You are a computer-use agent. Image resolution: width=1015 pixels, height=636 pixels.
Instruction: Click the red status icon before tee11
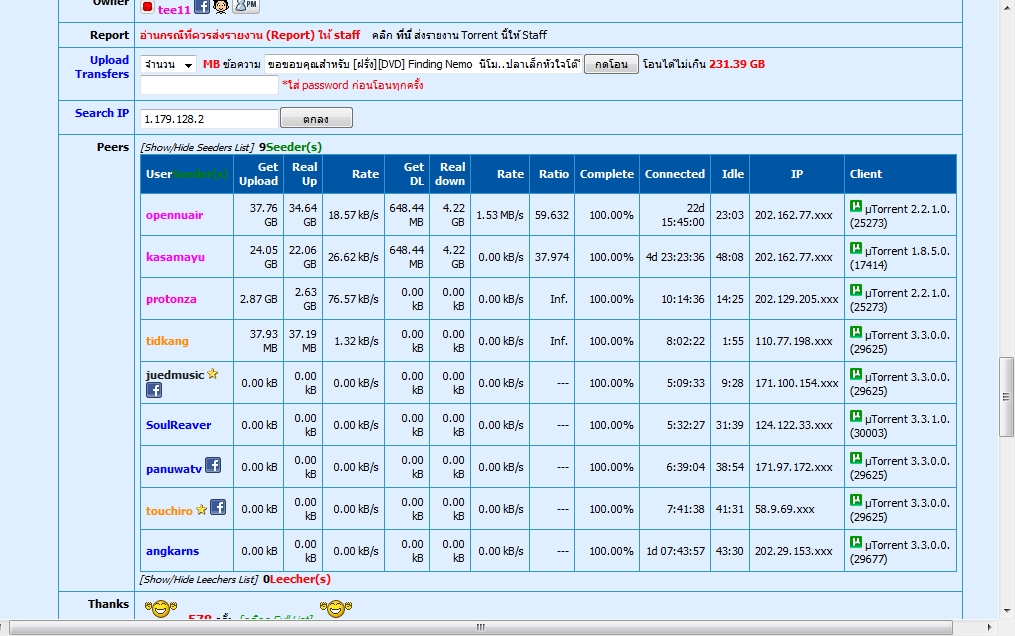148,6
